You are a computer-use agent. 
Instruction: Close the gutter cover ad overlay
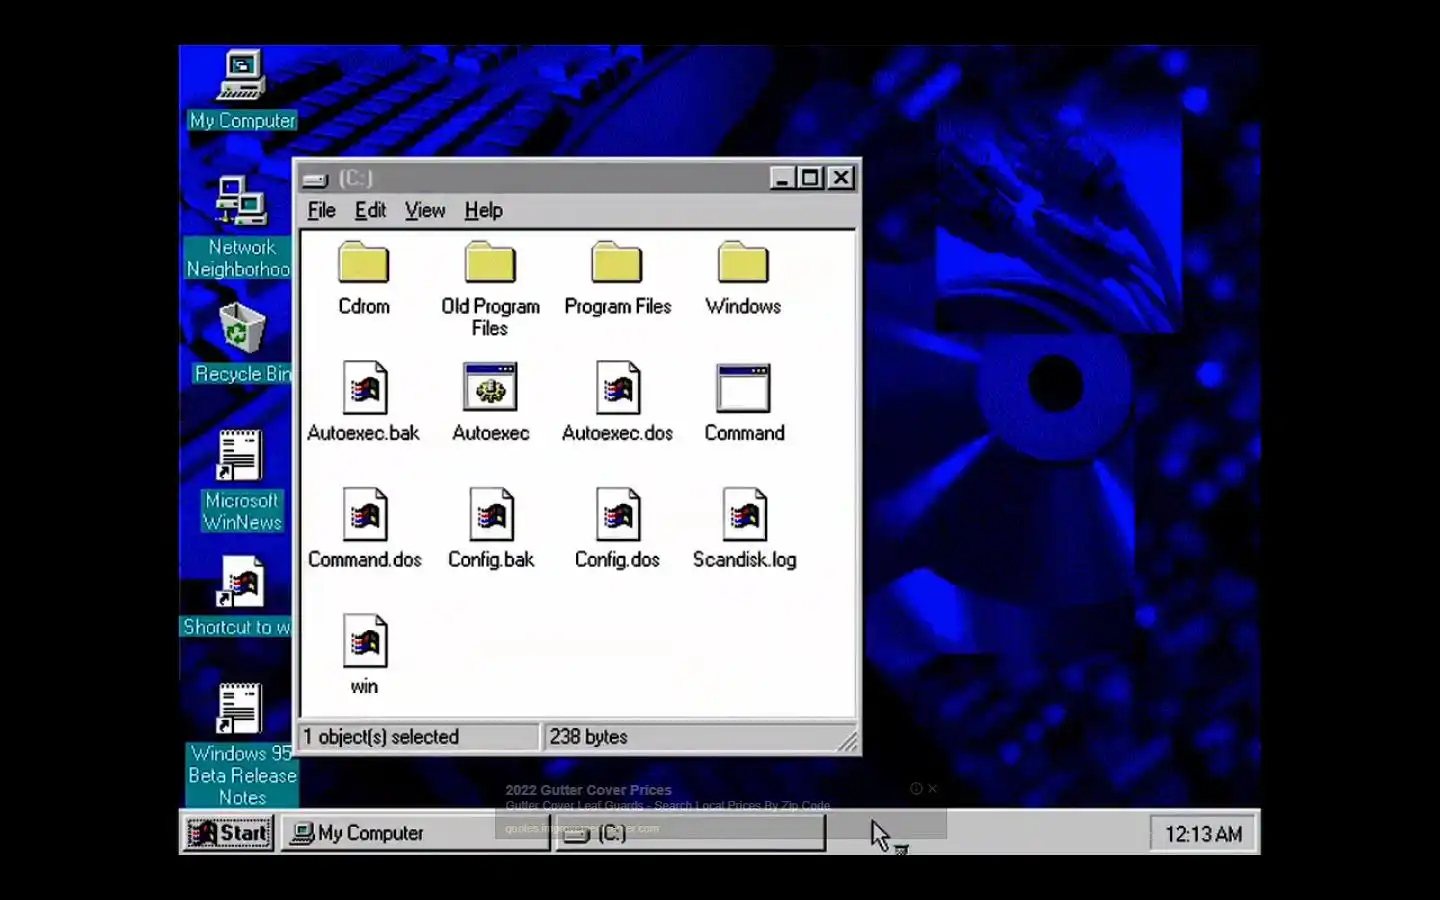tap(932, 789)
